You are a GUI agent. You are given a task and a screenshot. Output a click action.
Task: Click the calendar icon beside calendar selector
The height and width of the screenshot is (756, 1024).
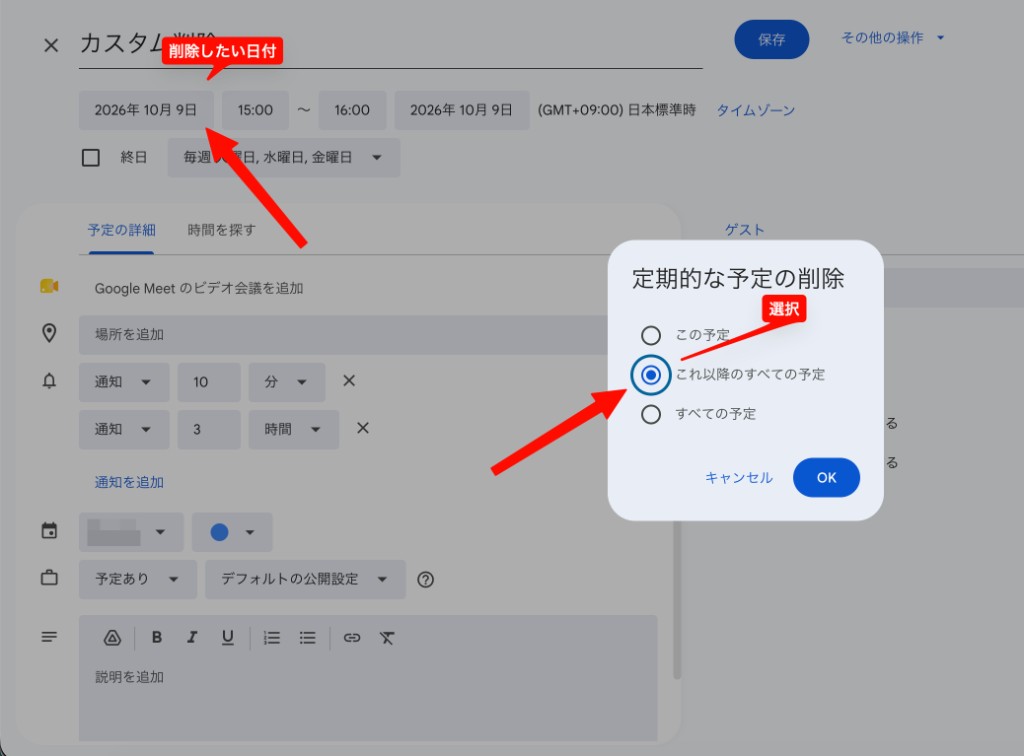pos(49,530)
